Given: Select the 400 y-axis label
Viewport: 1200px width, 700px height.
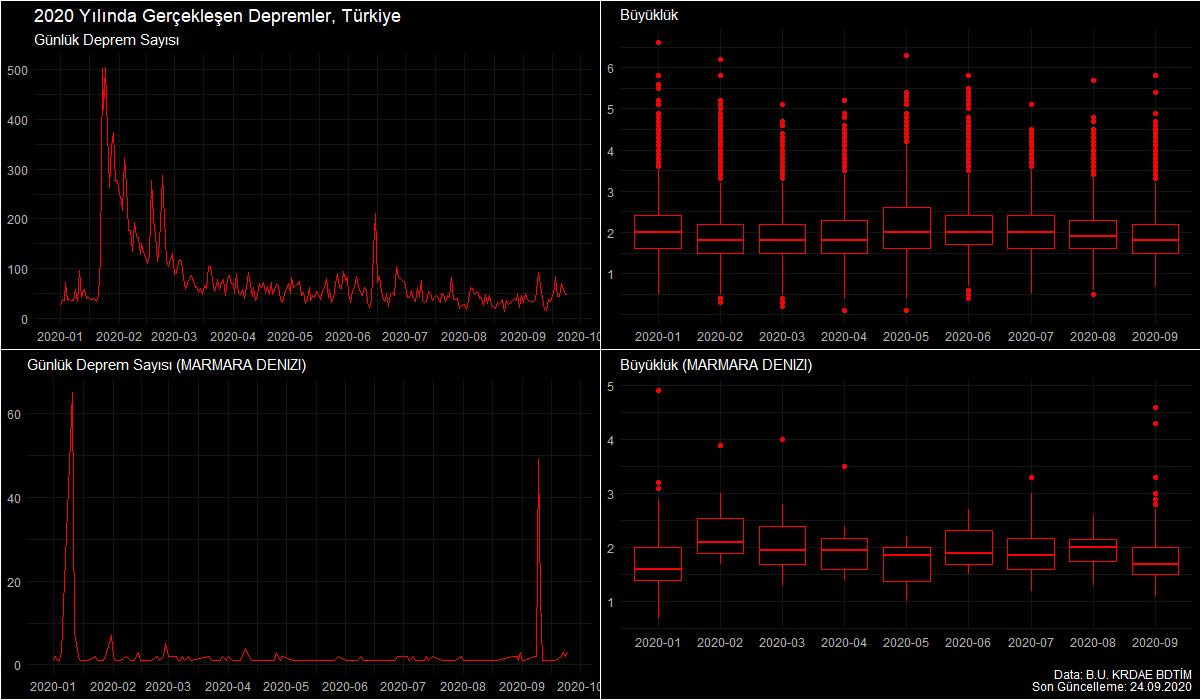Looking at the screenshot, I should tap(17, 120).
